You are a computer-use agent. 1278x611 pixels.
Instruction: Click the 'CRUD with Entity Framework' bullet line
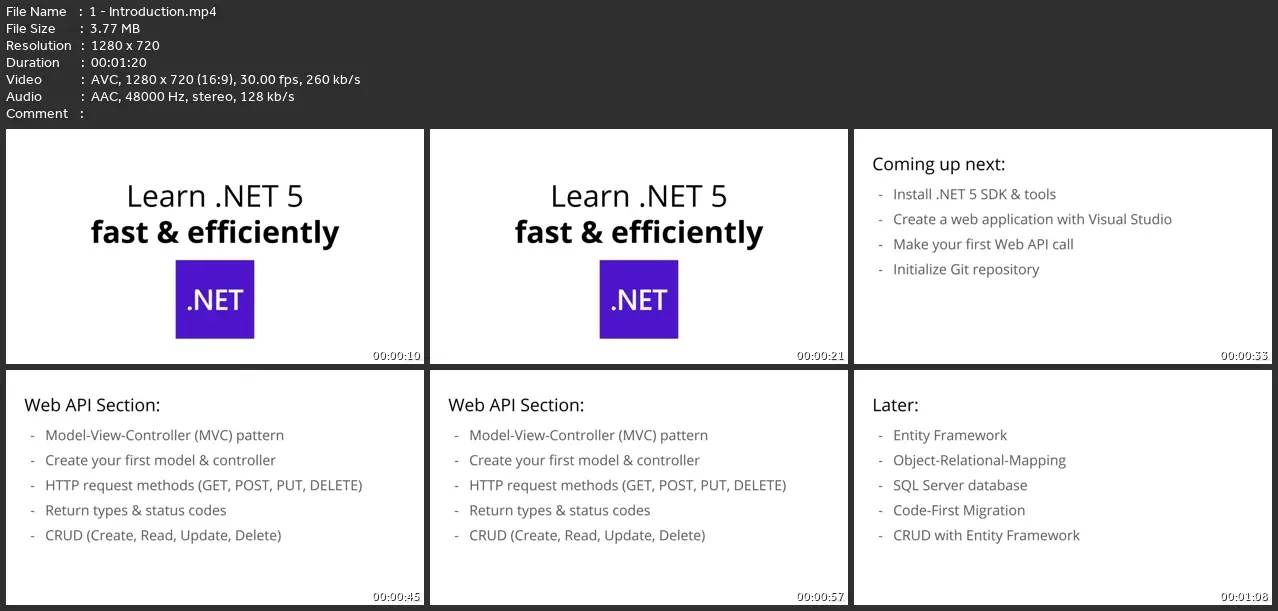(x=986, y=535)
